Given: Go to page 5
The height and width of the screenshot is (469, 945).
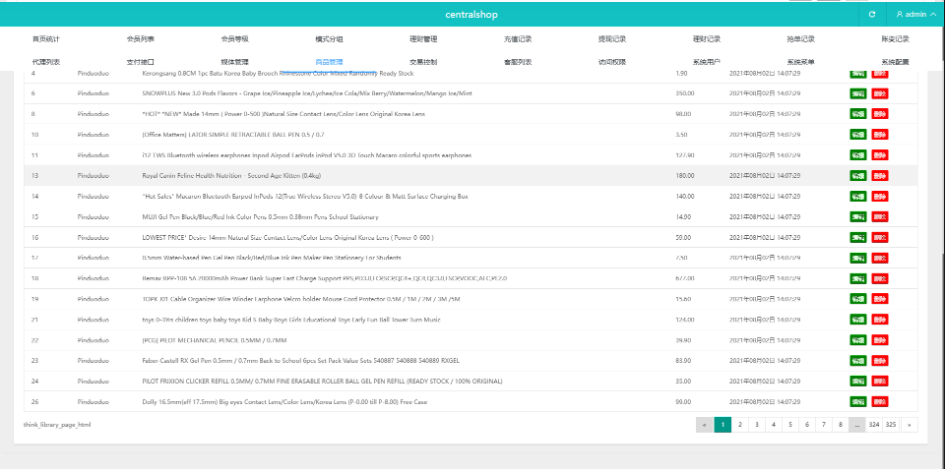Looking at the screenshot, I should point(790,425).
